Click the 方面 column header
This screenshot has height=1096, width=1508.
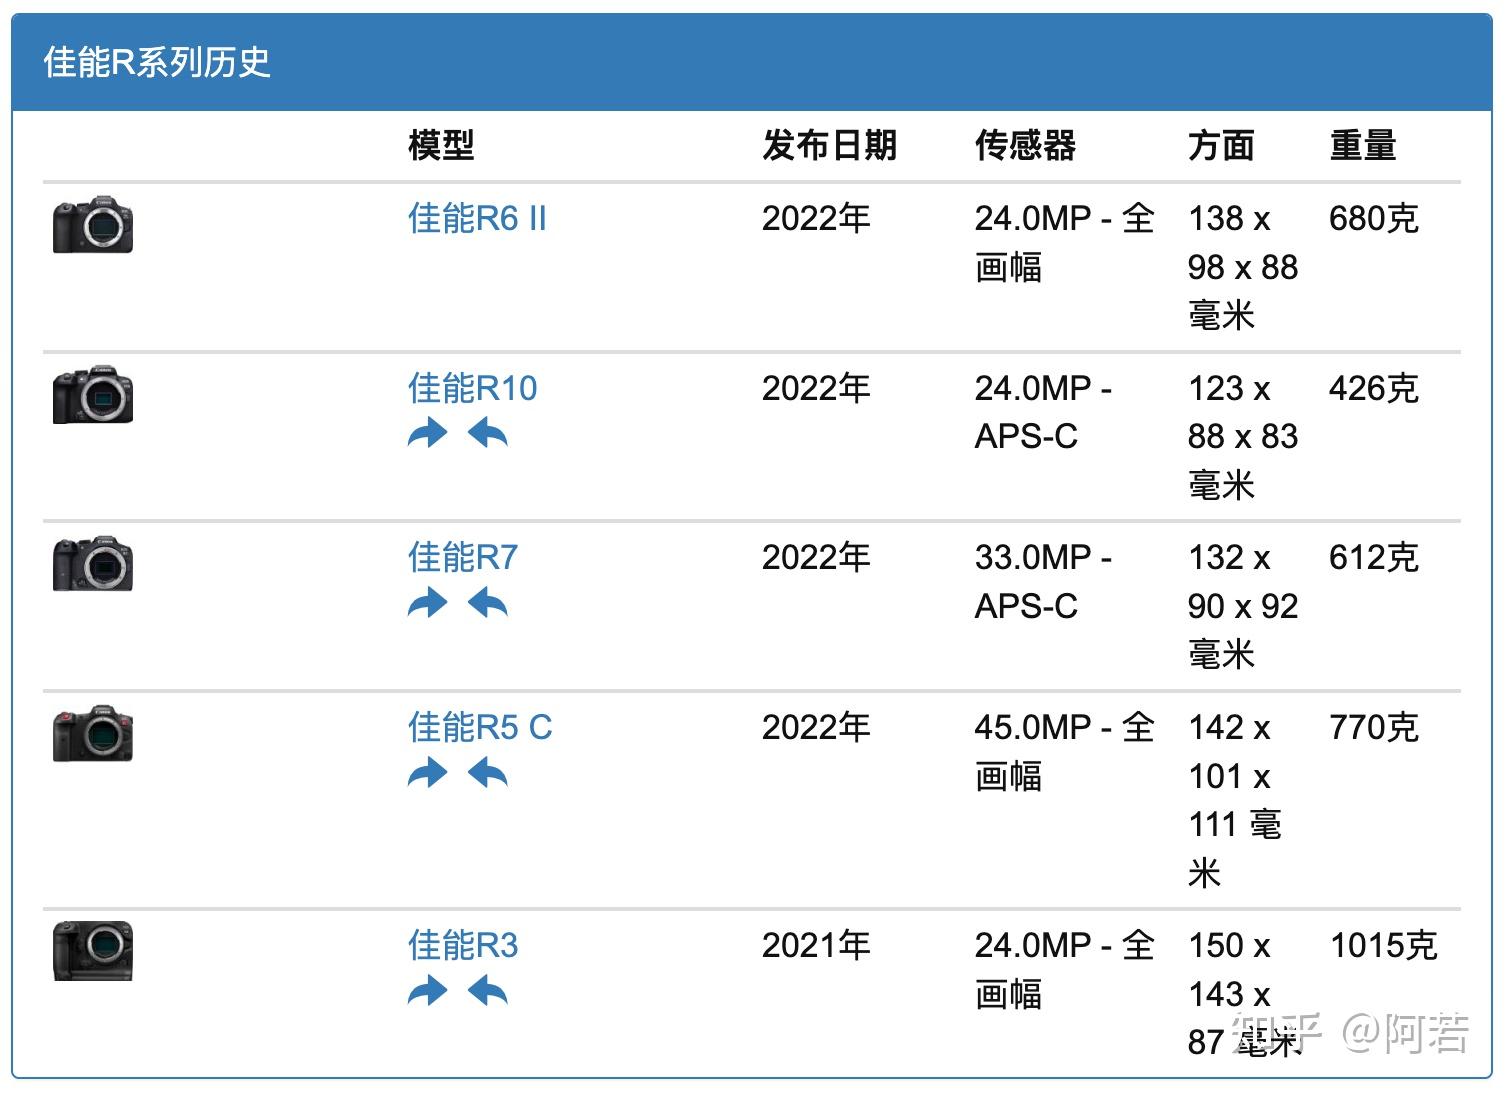1221,146
